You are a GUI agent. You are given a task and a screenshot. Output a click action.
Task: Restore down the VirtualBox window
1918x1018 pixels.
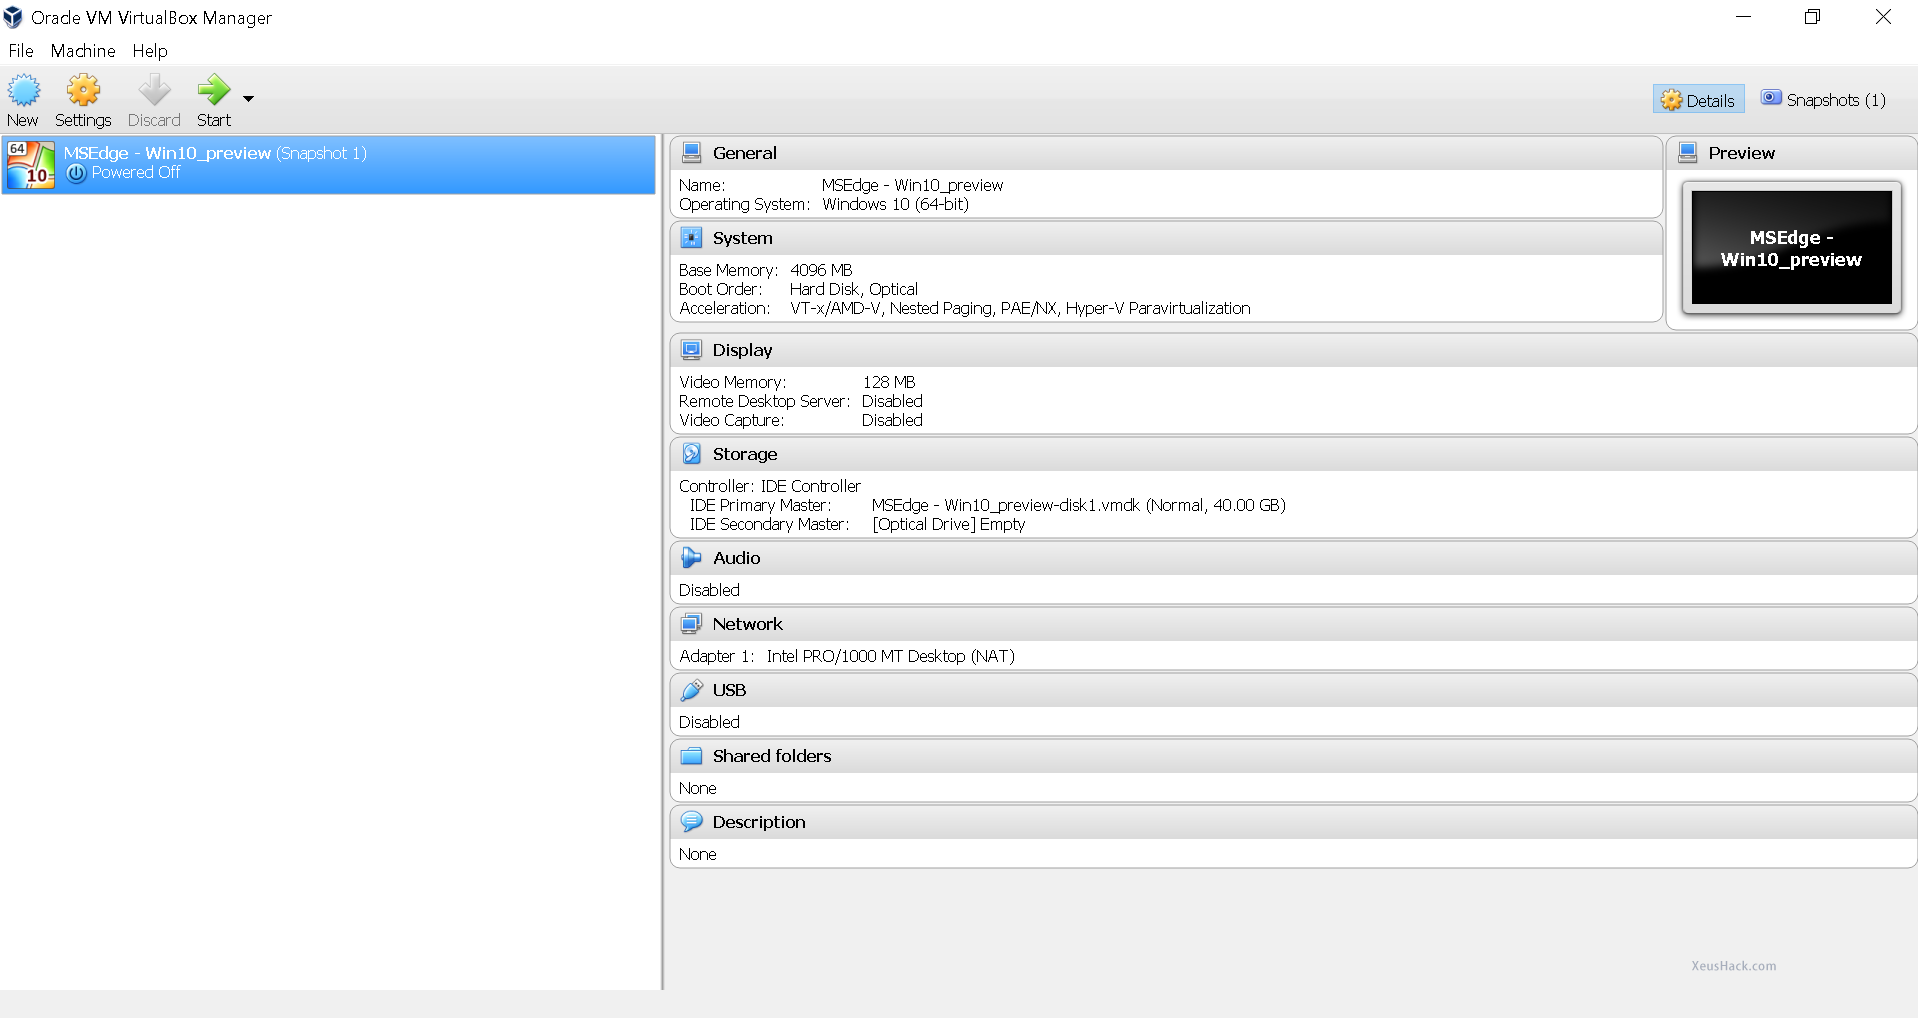pyautogui.click(x=1812, y=16)
